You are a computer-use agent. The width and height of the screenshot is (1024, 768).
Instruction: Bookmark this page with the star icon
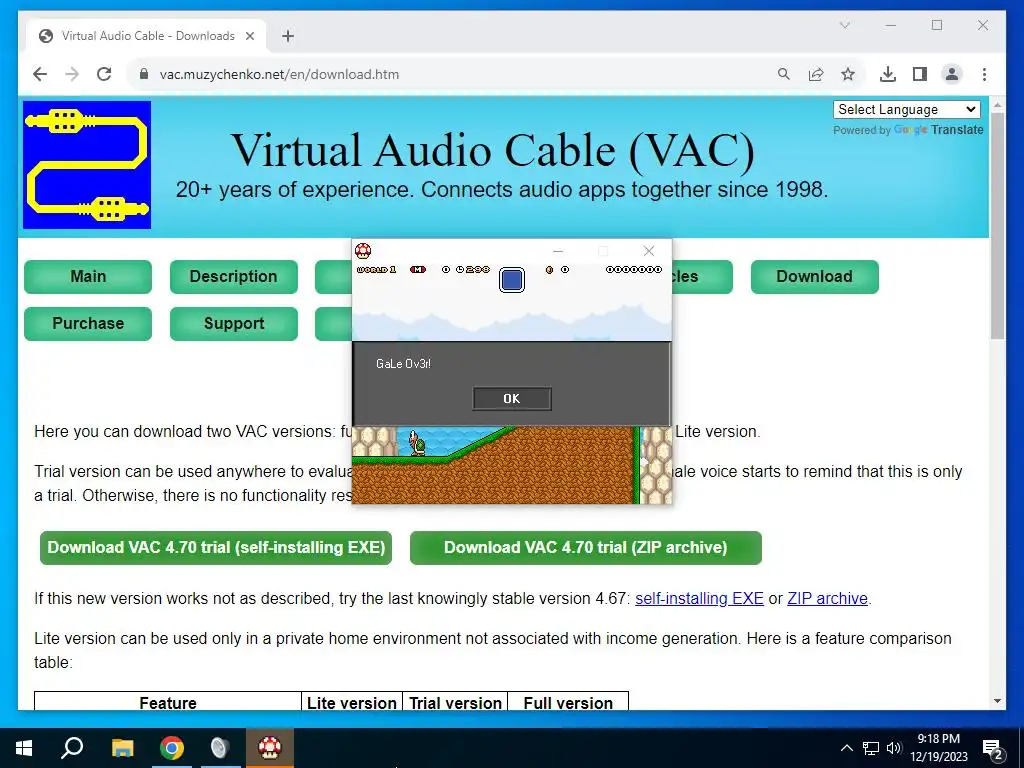848,74
